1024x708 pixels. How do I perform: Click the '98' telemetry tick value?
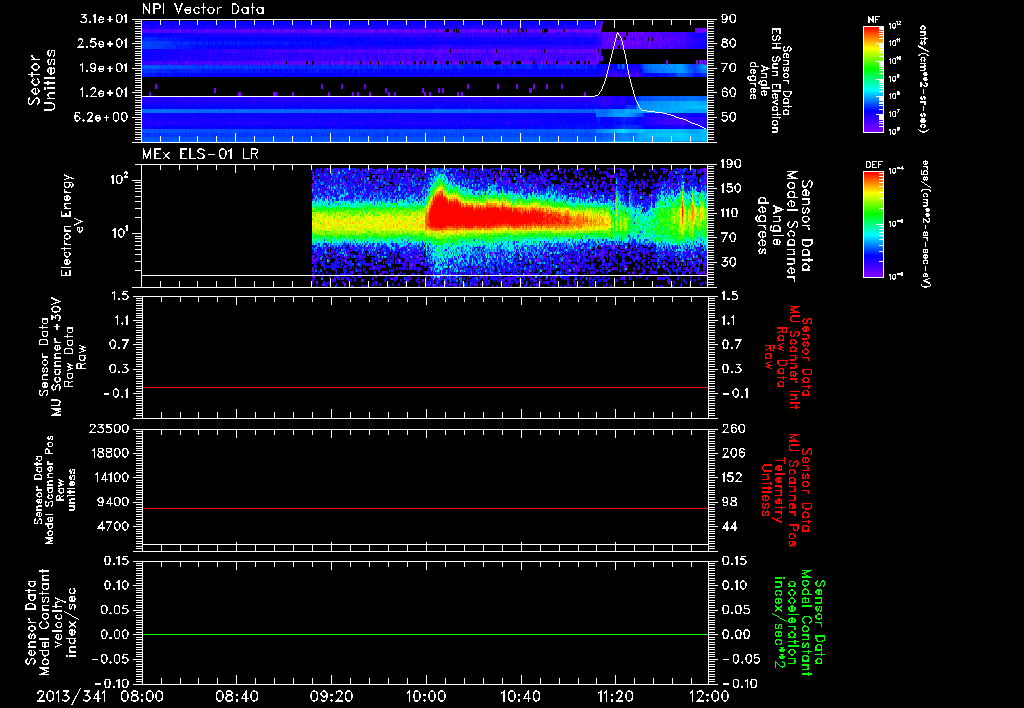pos(729,502)
